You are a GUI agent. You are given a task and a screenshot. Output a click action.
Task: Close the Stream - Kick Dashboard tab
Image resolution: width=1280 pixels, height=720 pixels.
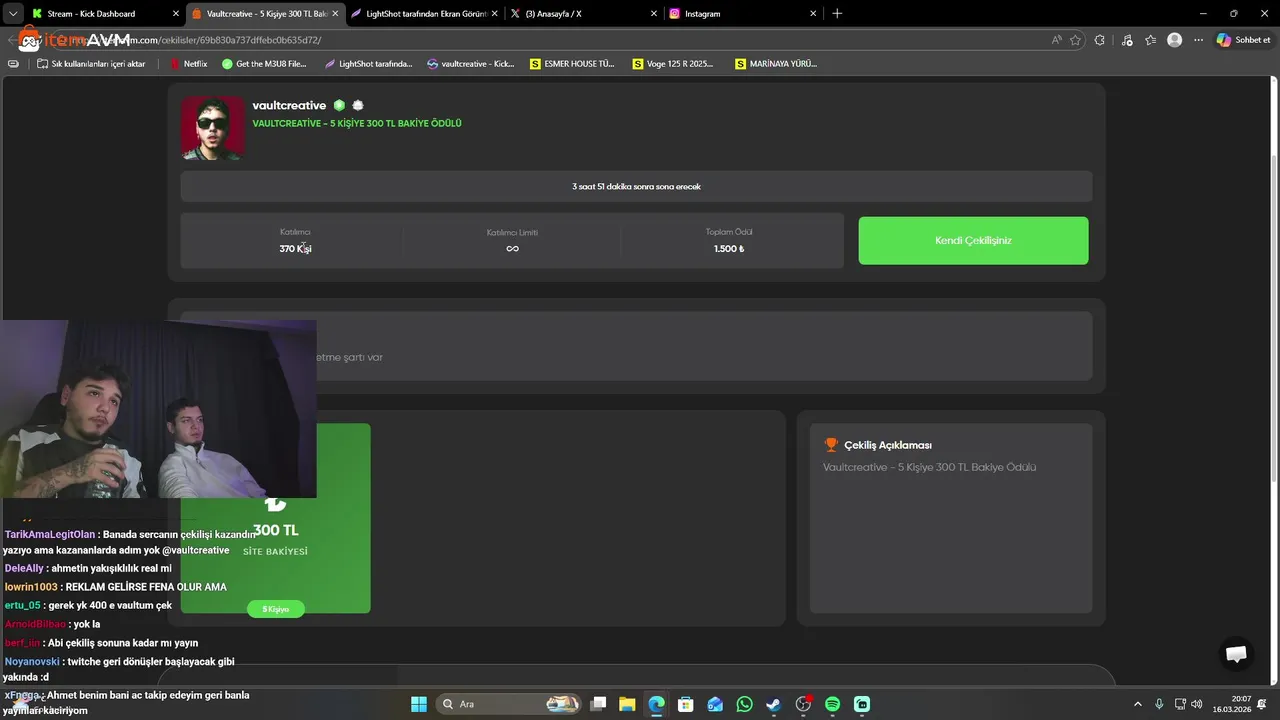177,14
